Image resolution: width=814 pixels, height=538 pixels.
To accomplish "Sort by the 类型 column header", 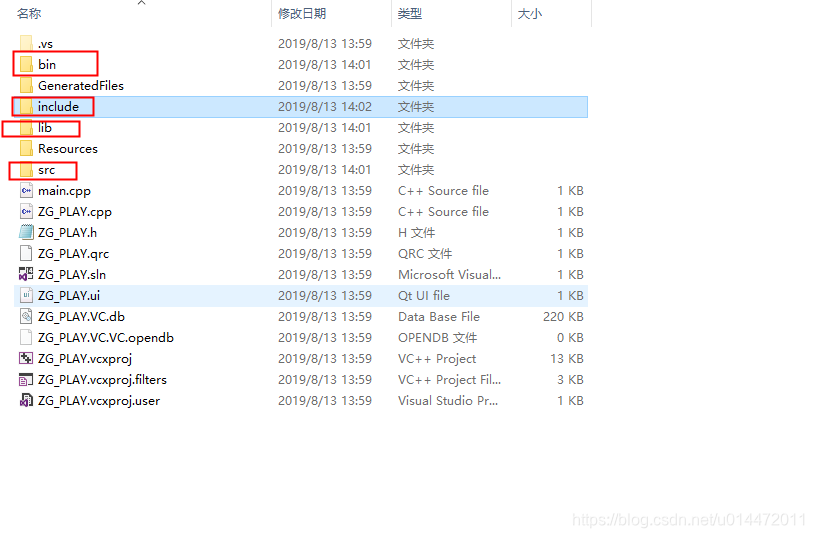I will click(410, 14).
